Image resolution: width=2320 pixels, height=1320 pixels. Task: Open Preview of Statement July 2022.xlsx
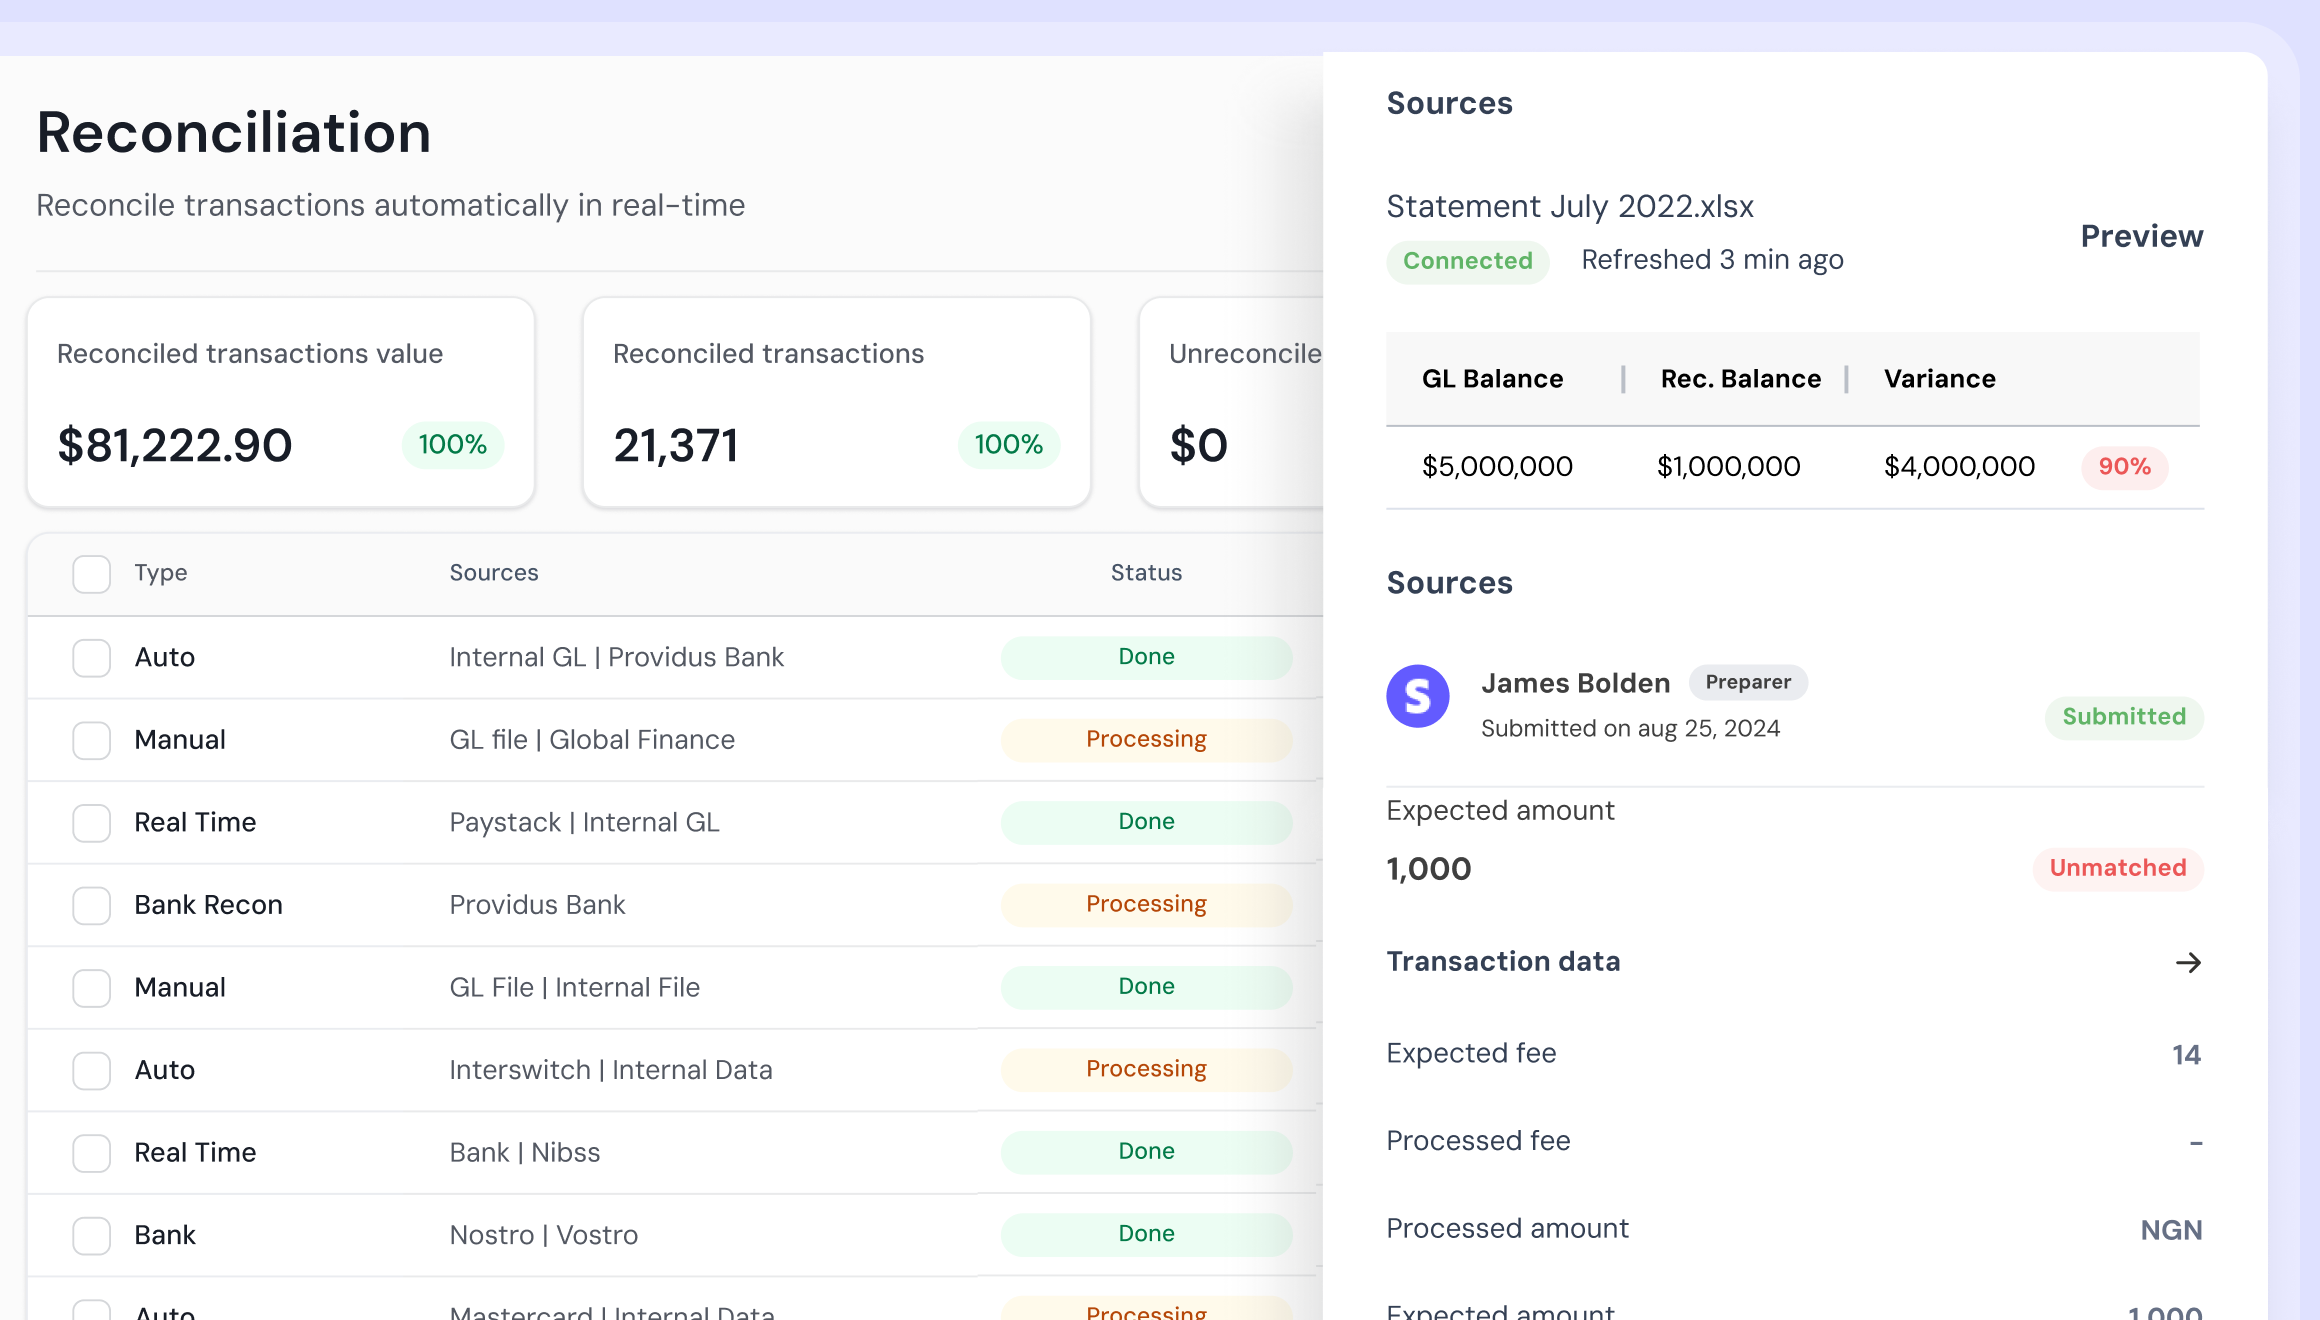point(2141,236)
